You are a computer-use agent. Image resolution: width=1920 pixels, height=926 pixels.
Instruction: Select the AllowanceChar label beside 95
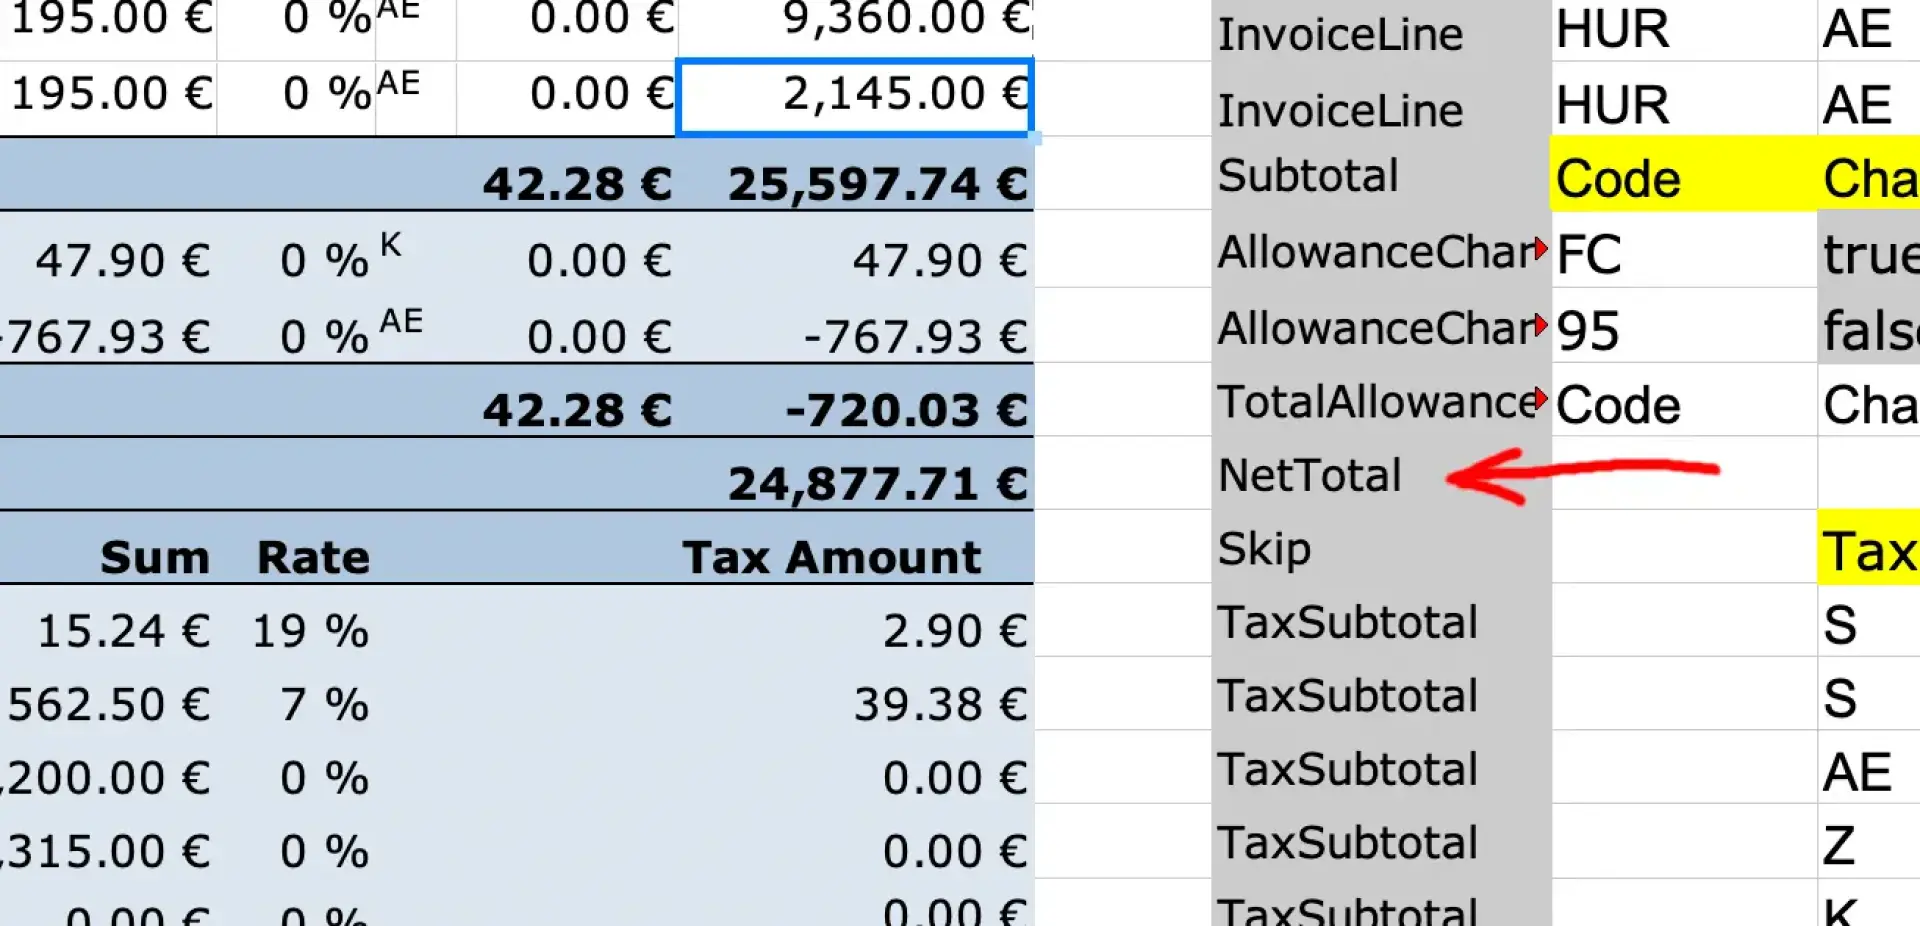coord(1381,325)
